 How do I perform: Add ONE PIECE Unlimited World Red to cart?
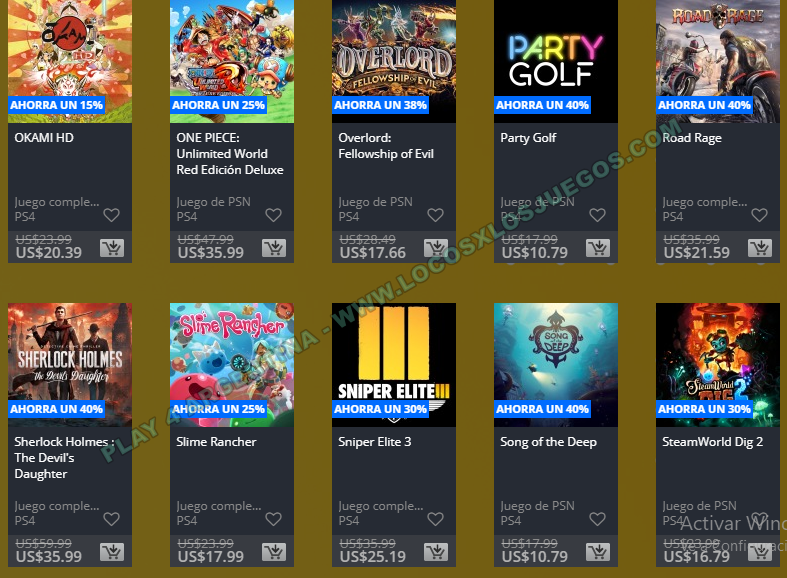coord(274,248)
